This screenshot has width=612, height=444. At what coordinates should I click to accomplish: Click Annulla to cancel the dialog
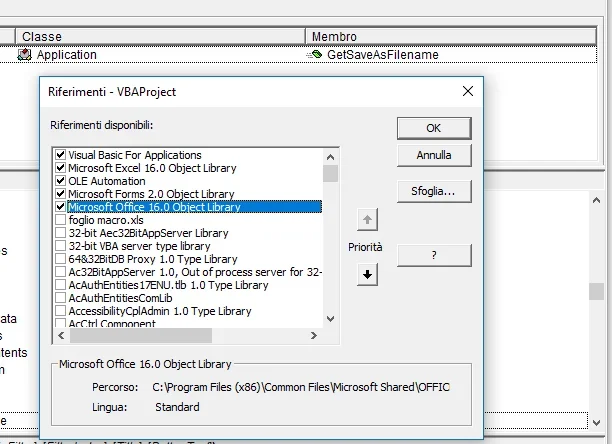pyautogui.click(x=434, y=155)
